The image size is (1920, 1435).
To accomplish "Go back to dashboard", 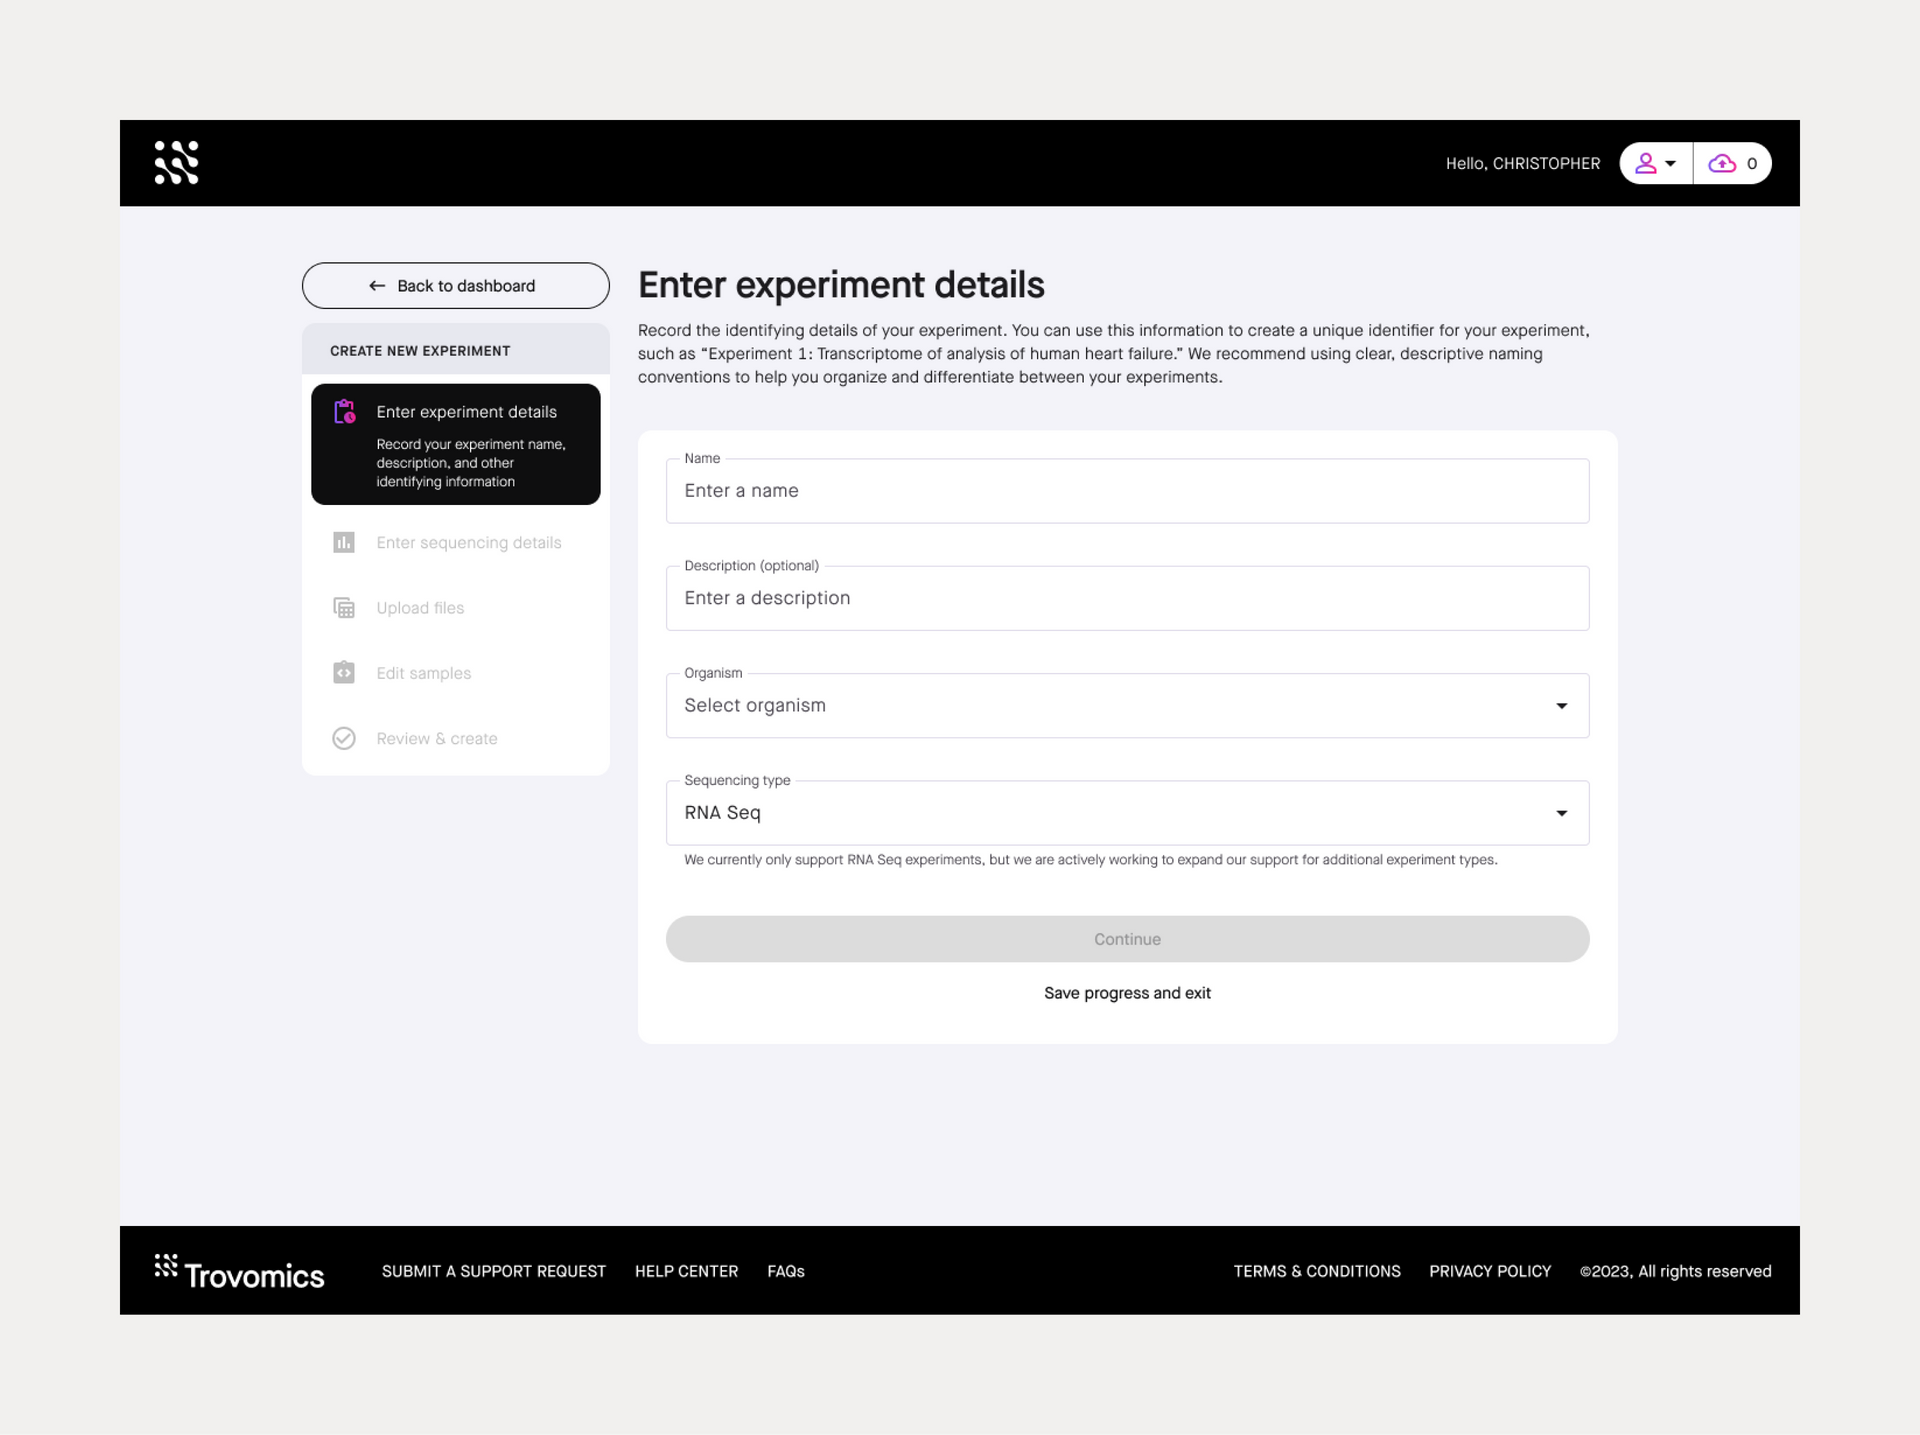I will click(x=456, y=286).
